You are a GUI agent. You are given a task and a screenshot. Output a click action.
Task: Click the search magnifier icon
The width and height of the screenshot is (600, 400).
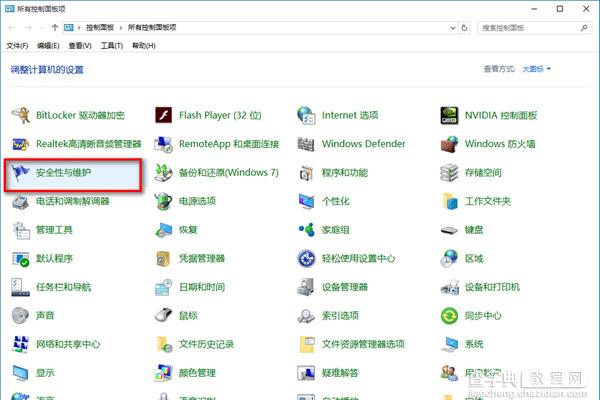click(x=584, y=28)
